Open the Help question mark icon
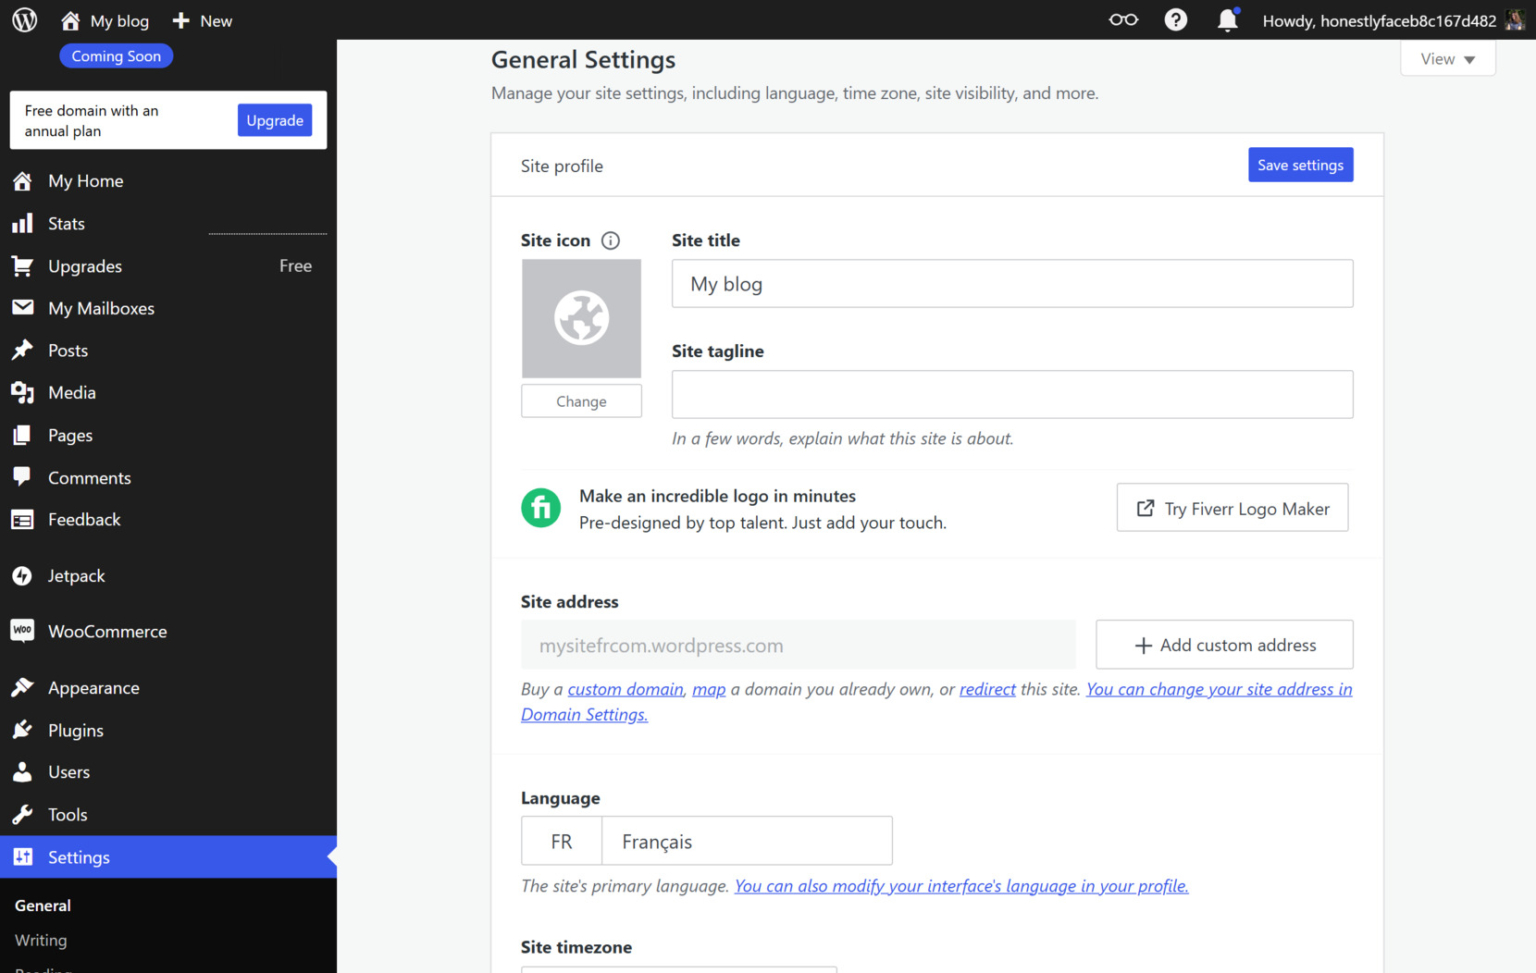1536x973 pixels. 1175,19
